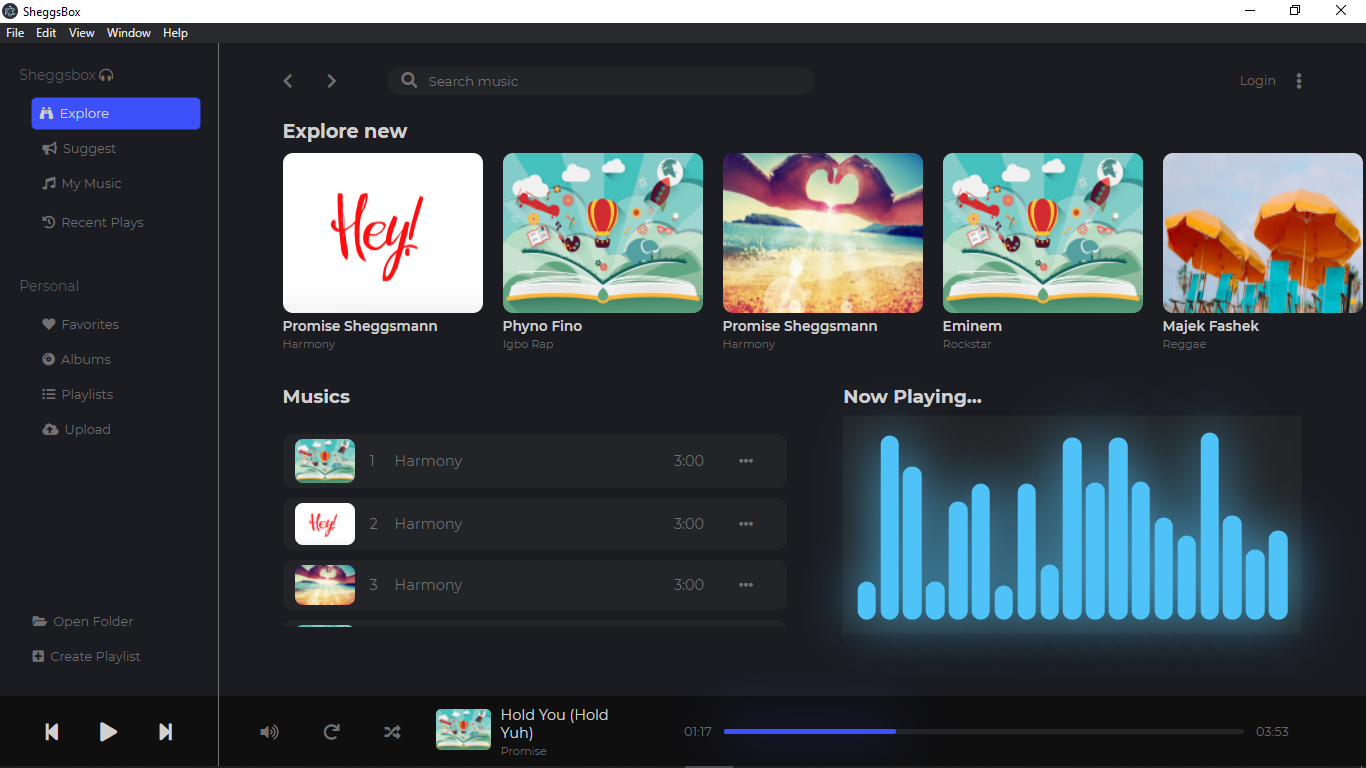
Task: Click the Login link
Action: pos(1257,81)
